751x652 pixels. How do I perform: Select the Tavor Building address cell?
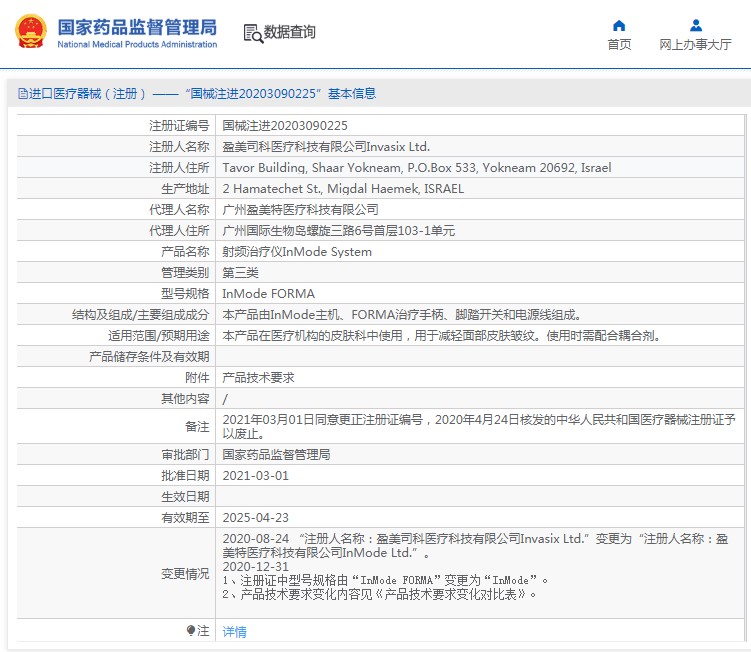(479, 168)
